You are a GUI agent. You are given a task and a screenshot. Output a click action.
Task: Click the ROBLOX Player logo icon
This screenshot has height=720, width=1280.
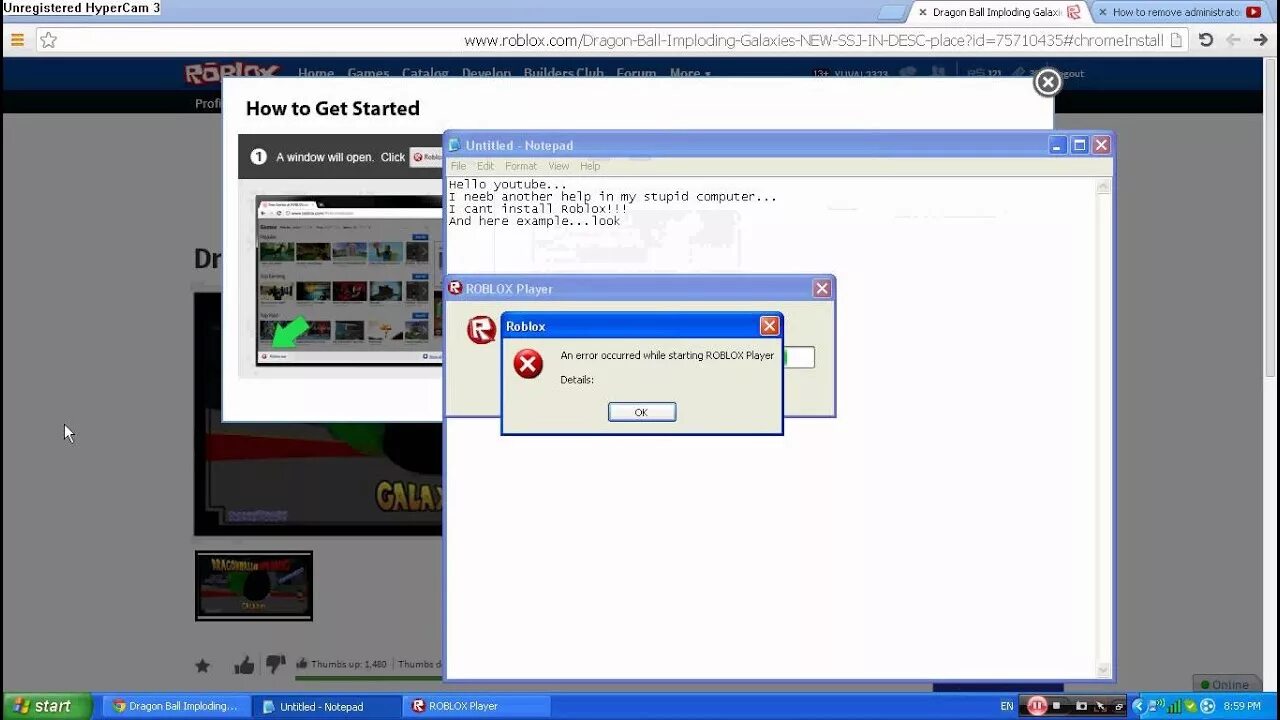point(481,329)
